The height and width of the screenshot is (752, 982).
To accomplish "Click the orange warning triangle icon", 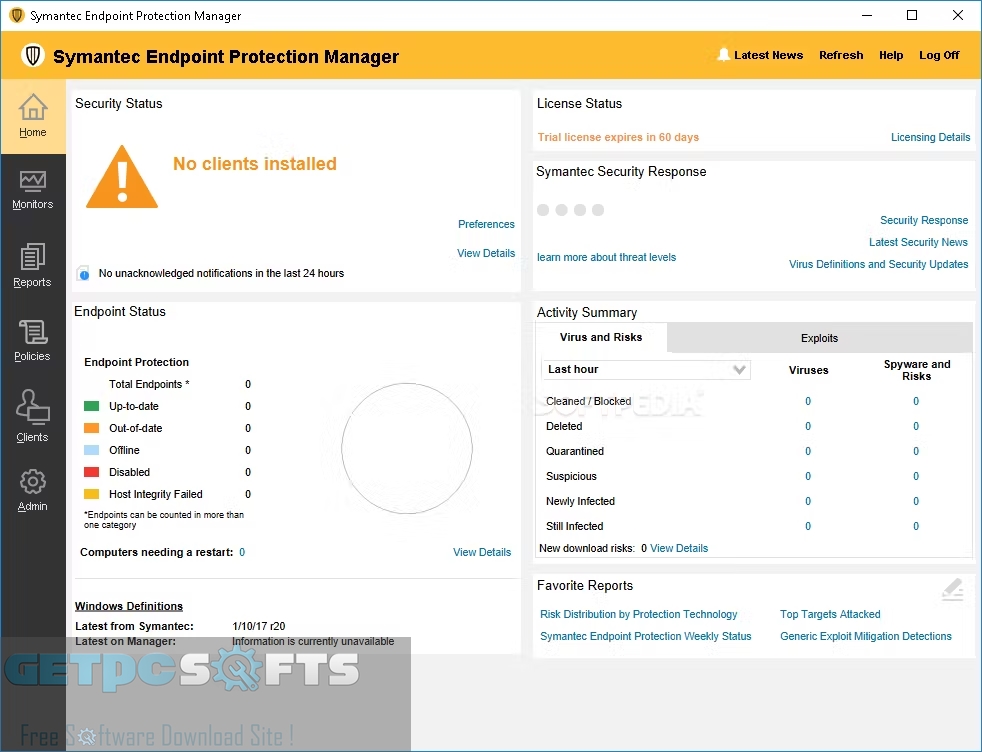I will 121,177.
